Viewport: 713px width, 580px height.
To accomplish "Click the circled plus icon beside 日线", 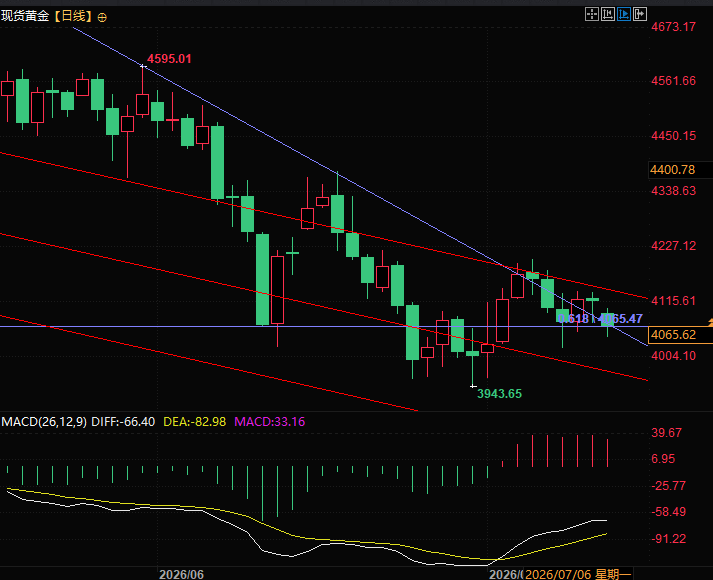I will tap(102, 18).
